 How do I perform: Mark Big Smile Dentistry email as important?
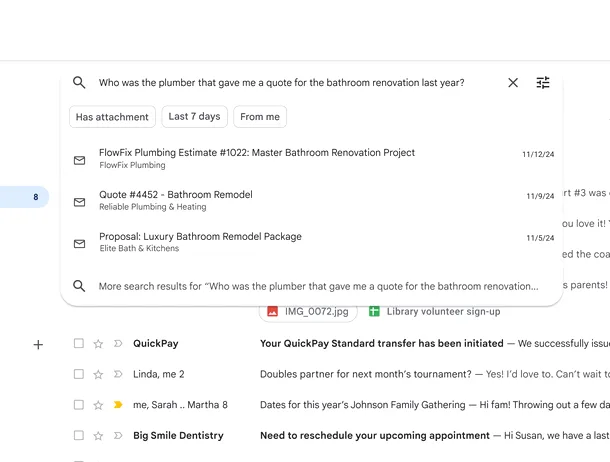click(x=118, y=435)
